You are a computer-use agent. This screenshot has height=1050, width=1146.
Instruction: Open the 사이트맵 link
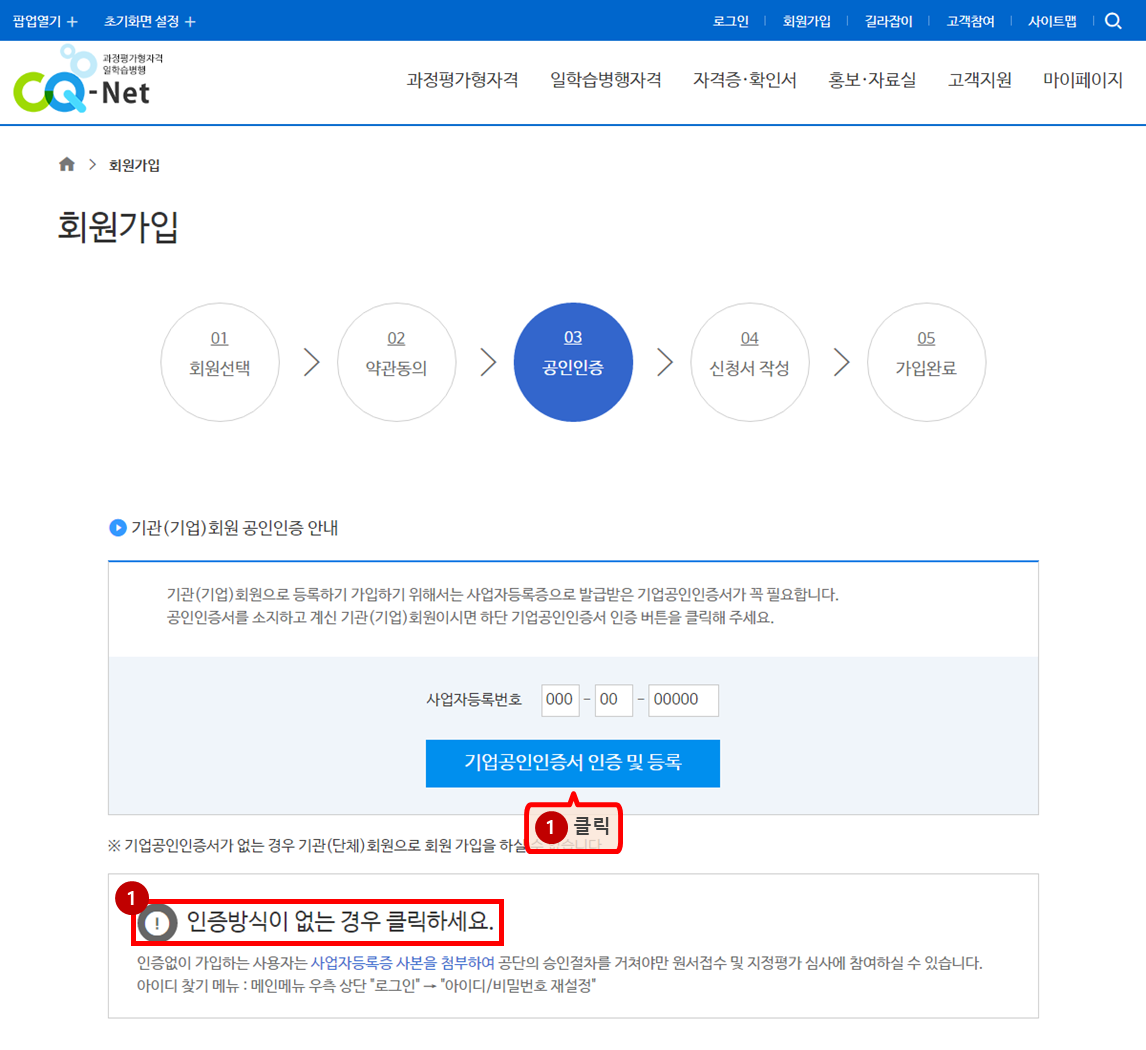tap(1052, 21)
